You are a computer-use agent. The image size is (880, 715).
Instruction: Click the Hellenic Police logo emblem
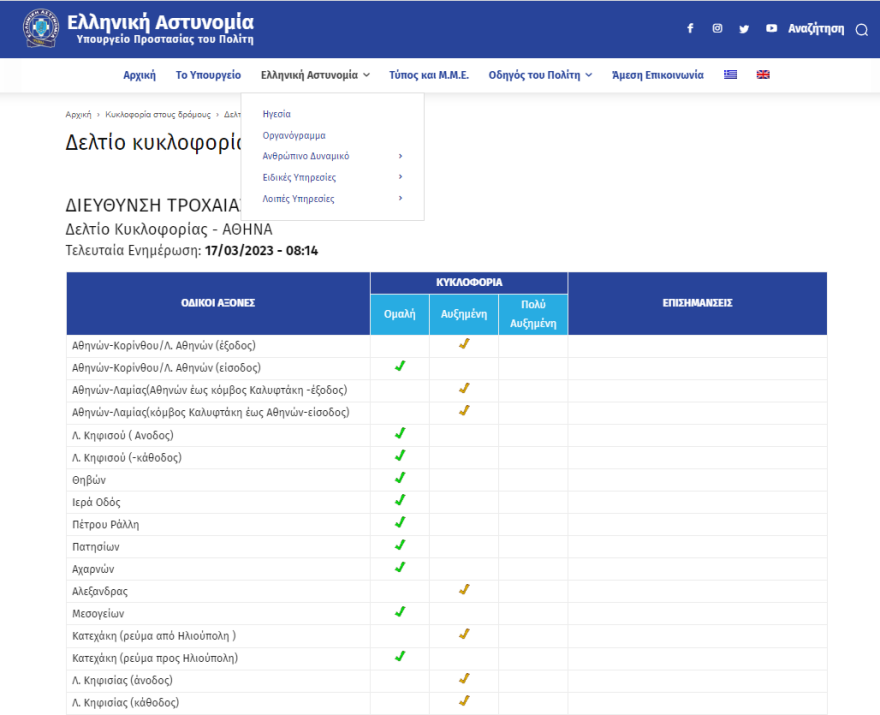[41, 29]
